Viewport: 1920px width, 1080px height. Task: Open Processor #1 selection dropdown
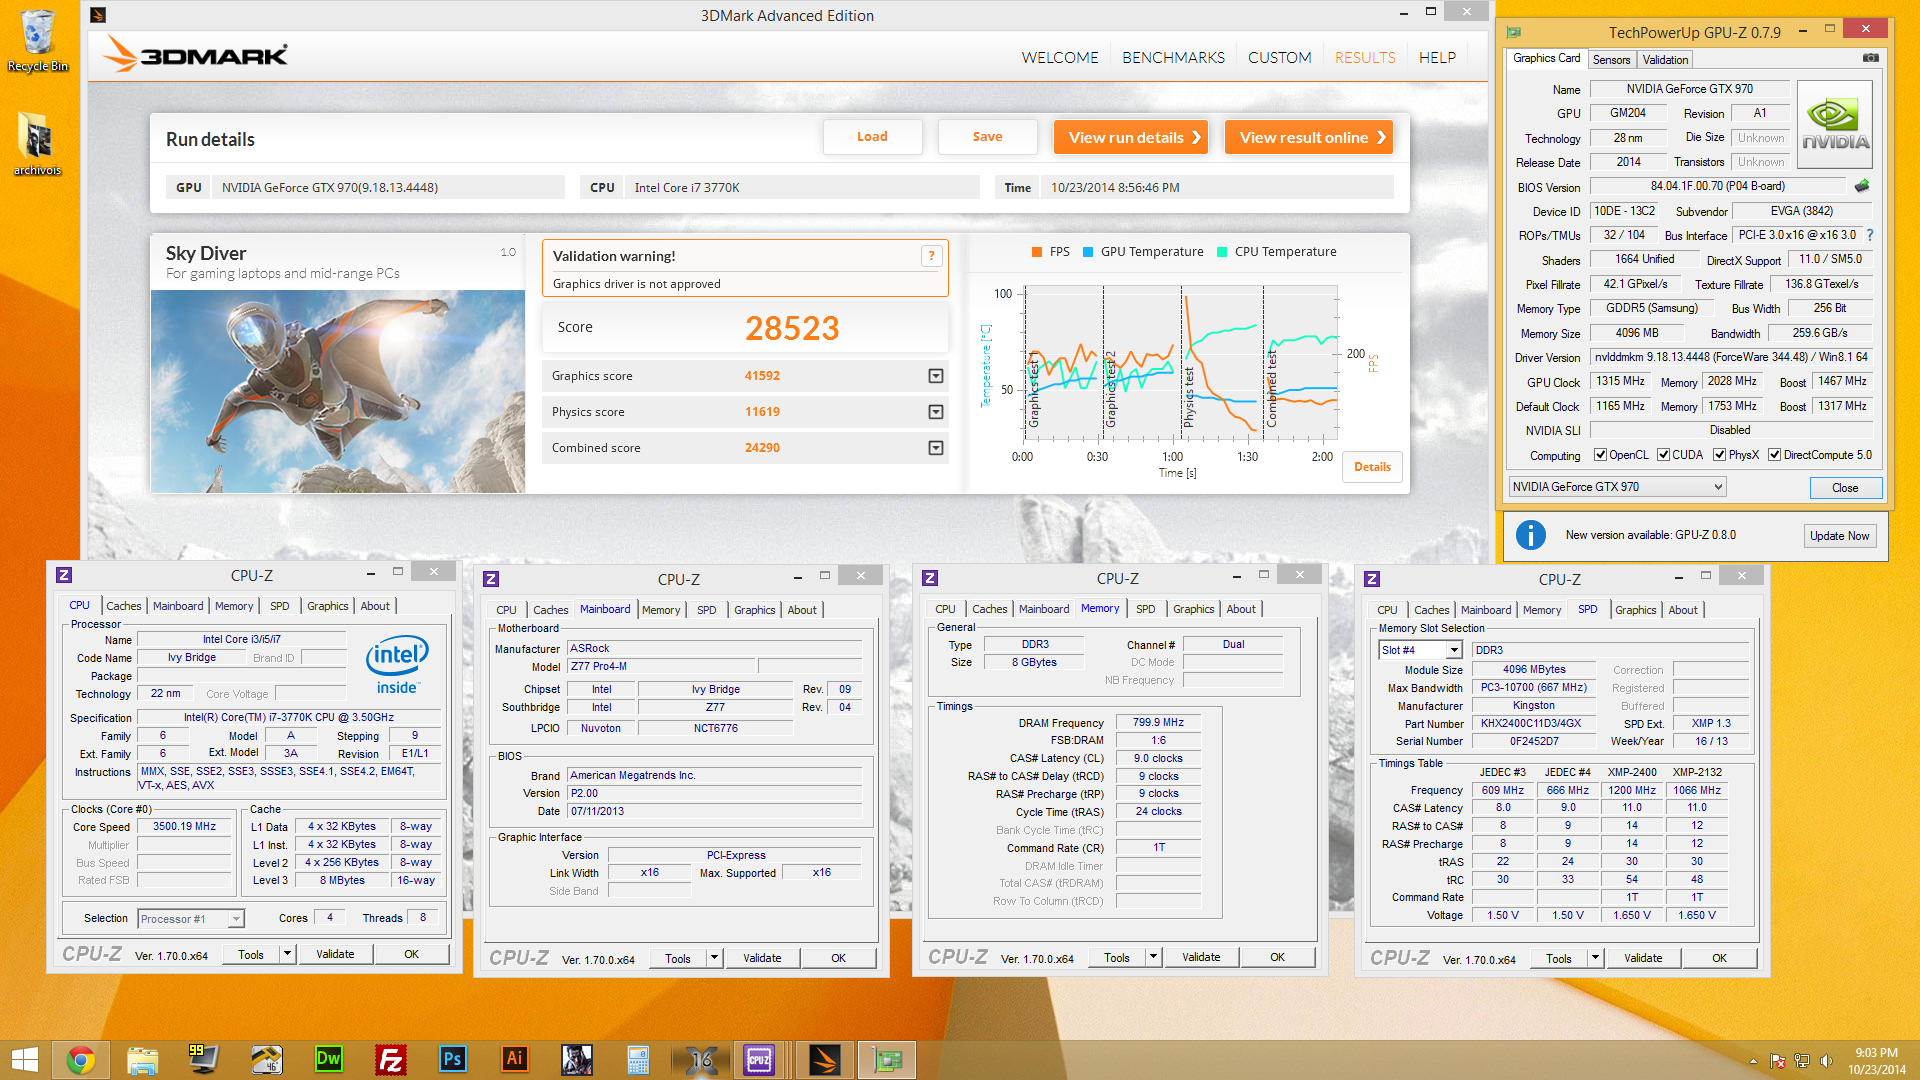236,919
